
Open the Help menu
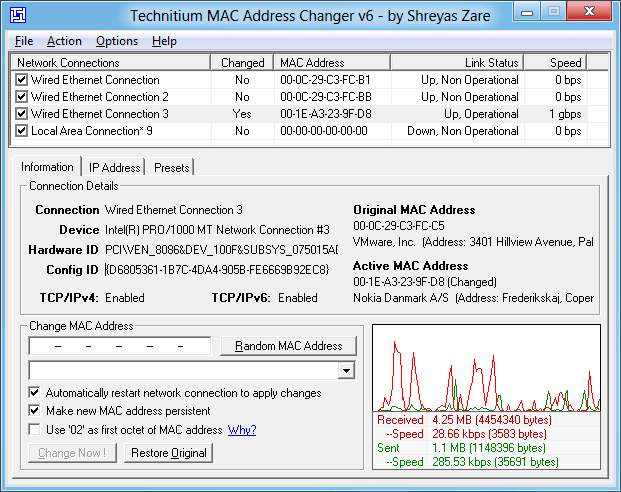[164, 41]
